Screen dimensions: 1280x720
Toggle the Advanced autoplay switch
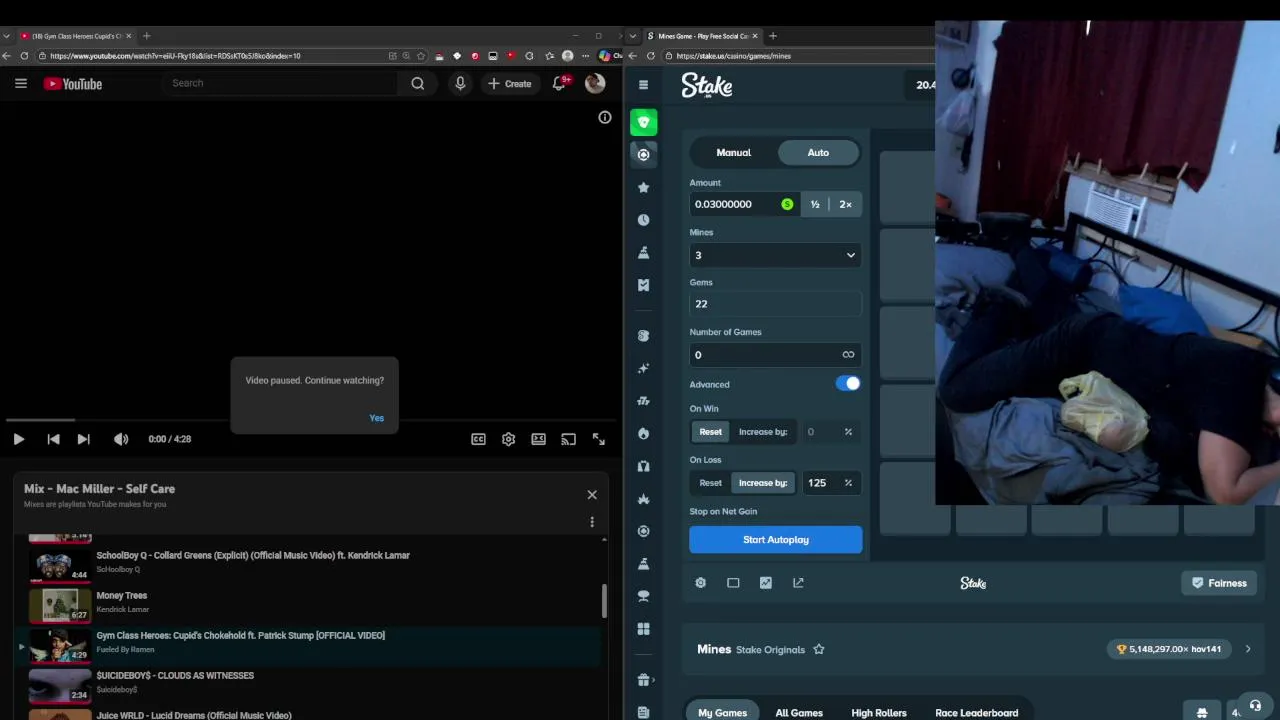[848, 383]
